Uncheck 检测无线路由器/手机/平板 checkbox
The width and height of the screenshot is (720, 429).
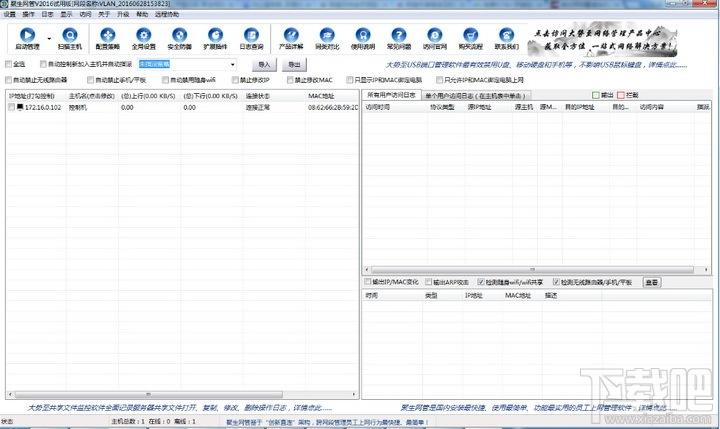click(x=556, y=282)
